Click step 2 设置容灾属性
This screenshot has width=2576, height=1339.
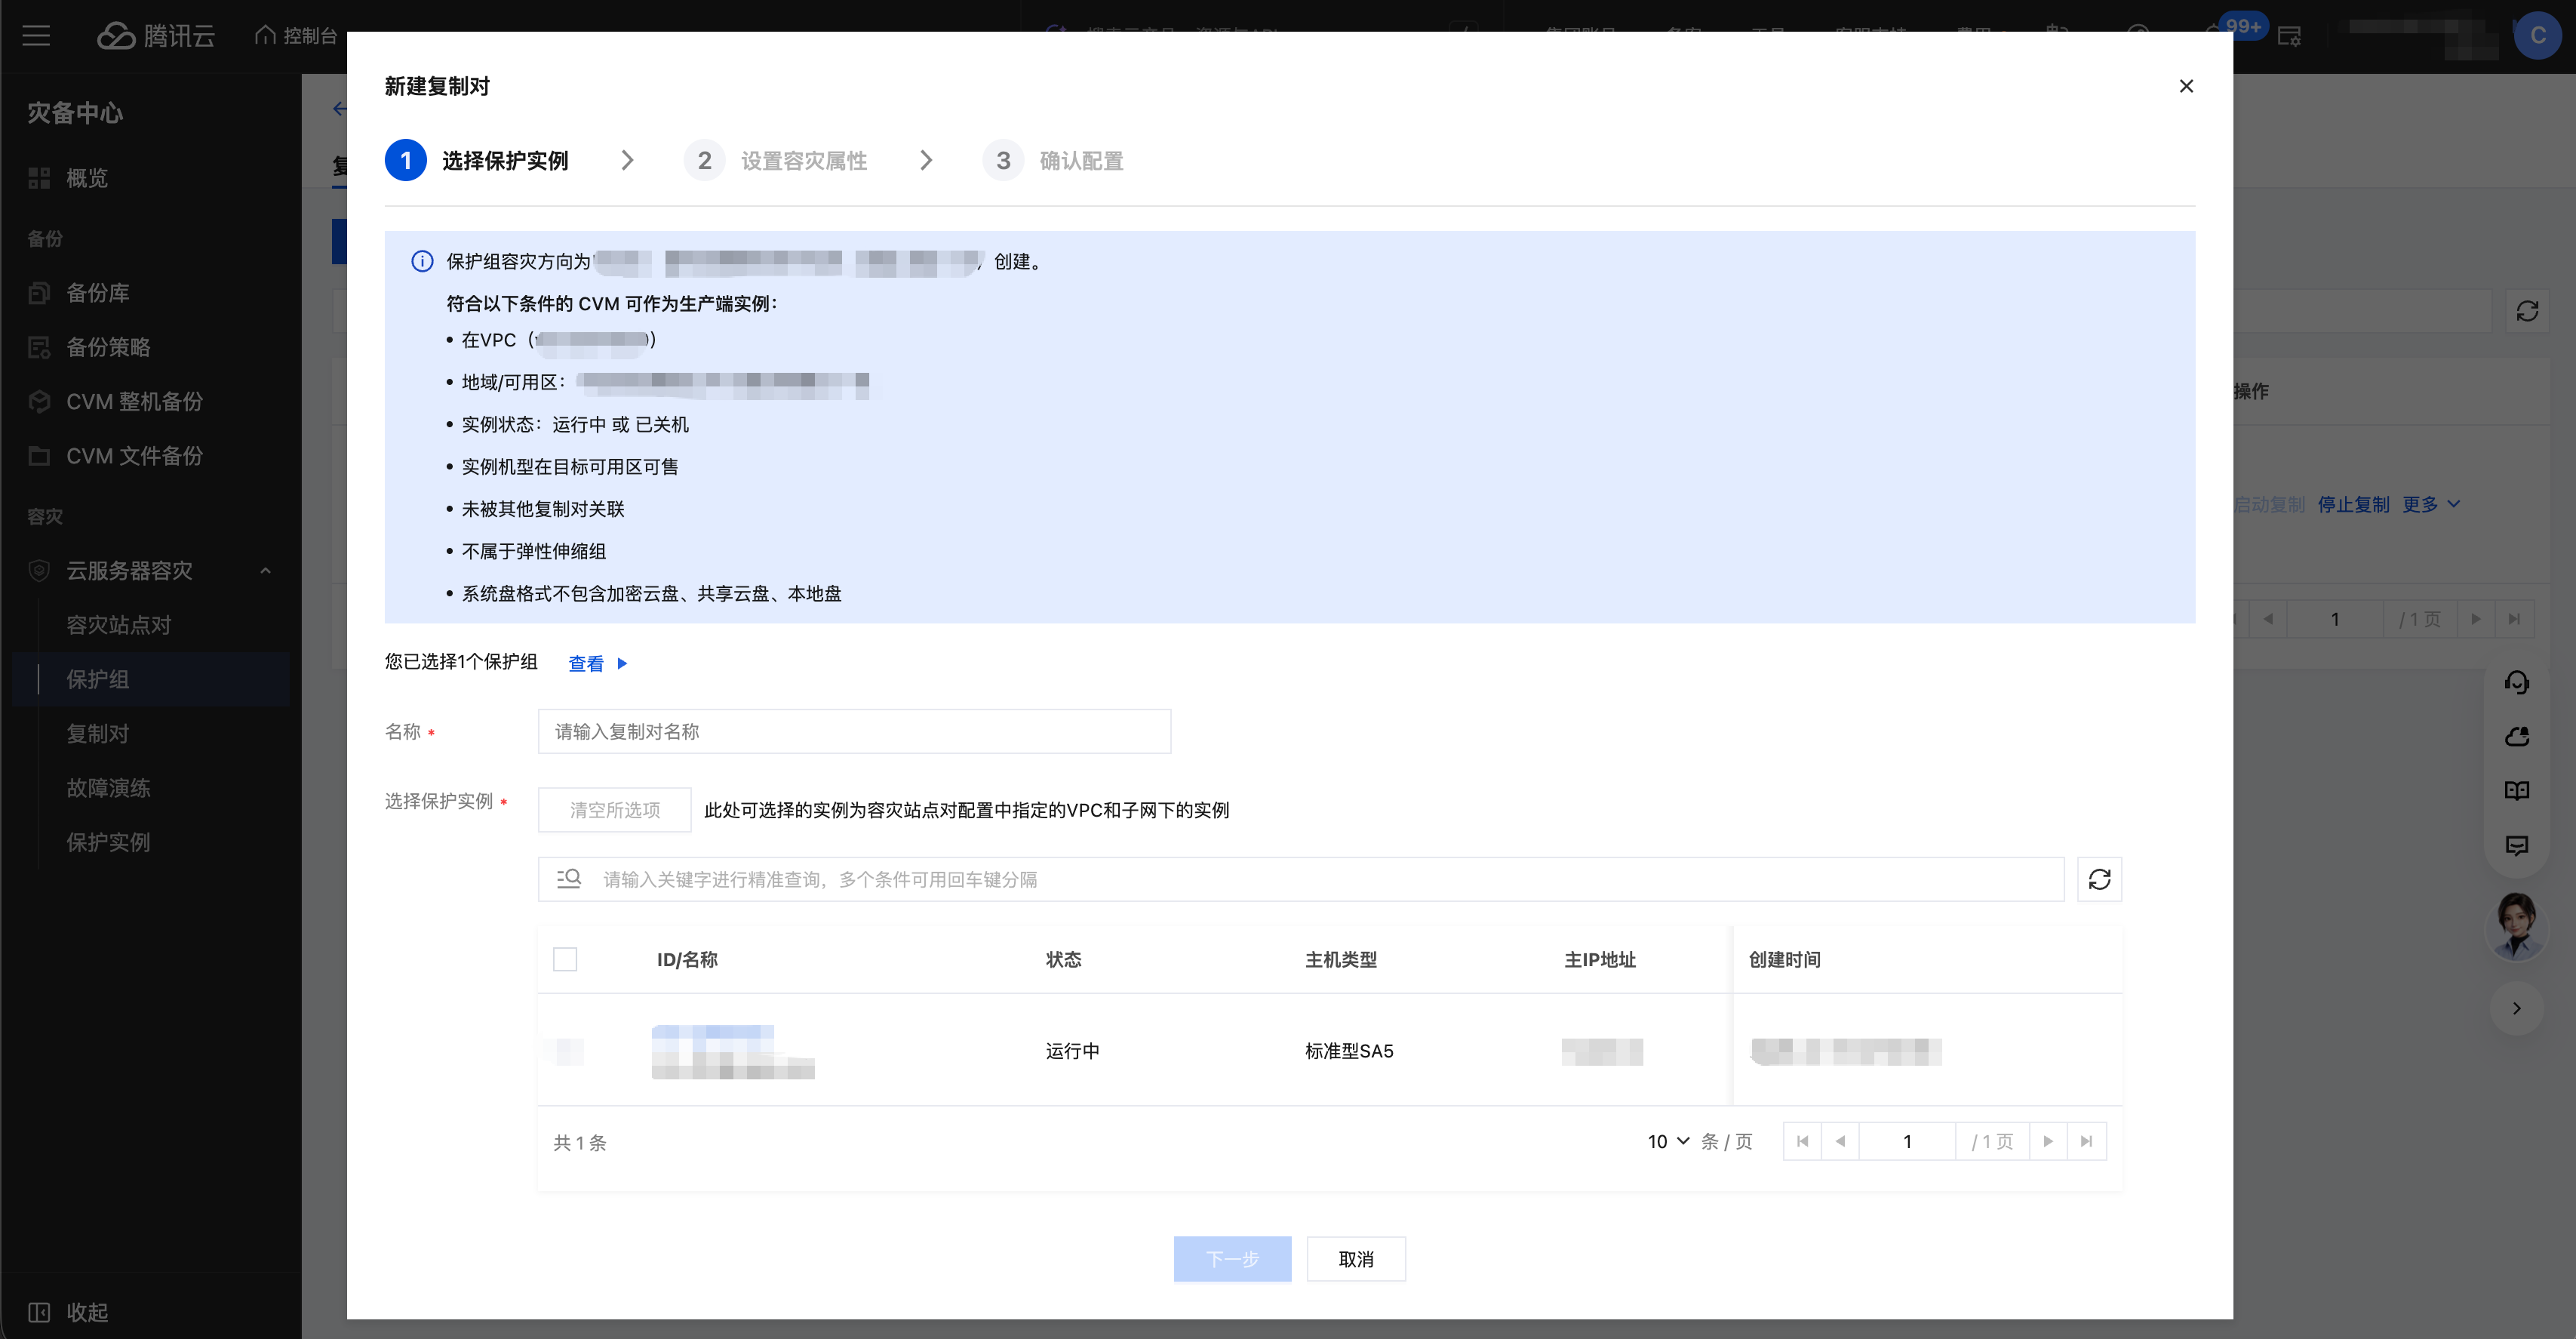pos(776,160)
